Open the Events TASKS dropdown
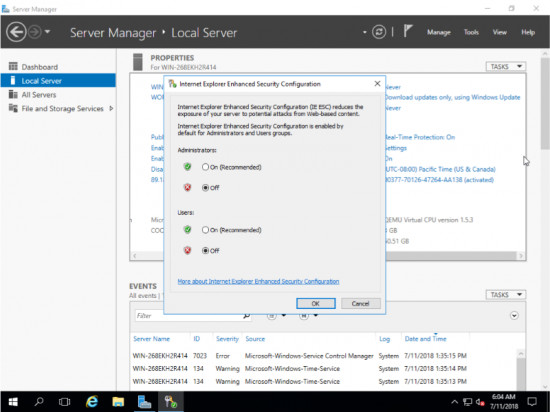Image resolution: width=550 pixels, height=412 pixels. 505,295
